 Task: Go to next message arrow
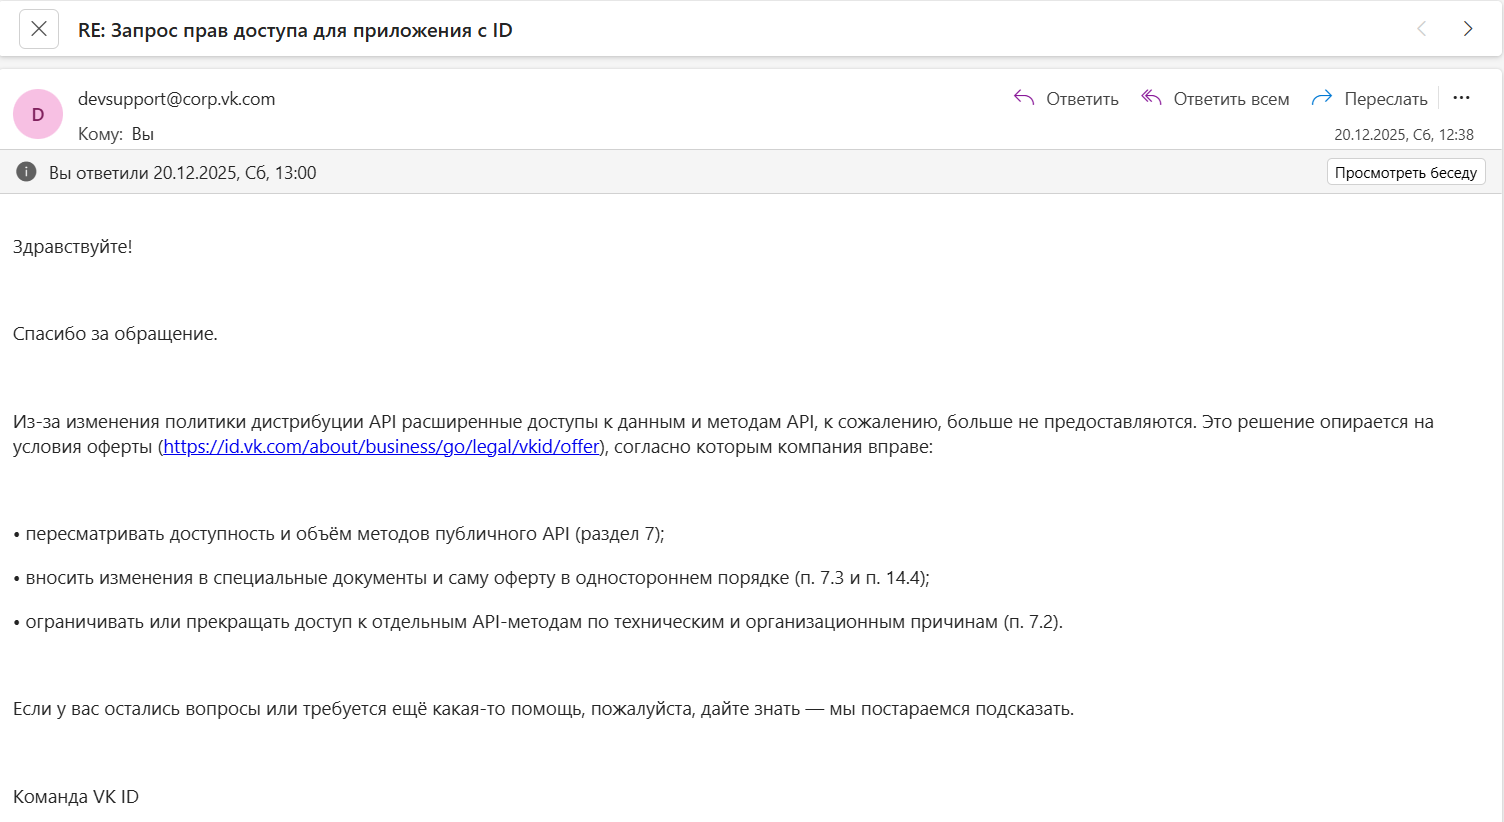click(x=1468, y=29)
